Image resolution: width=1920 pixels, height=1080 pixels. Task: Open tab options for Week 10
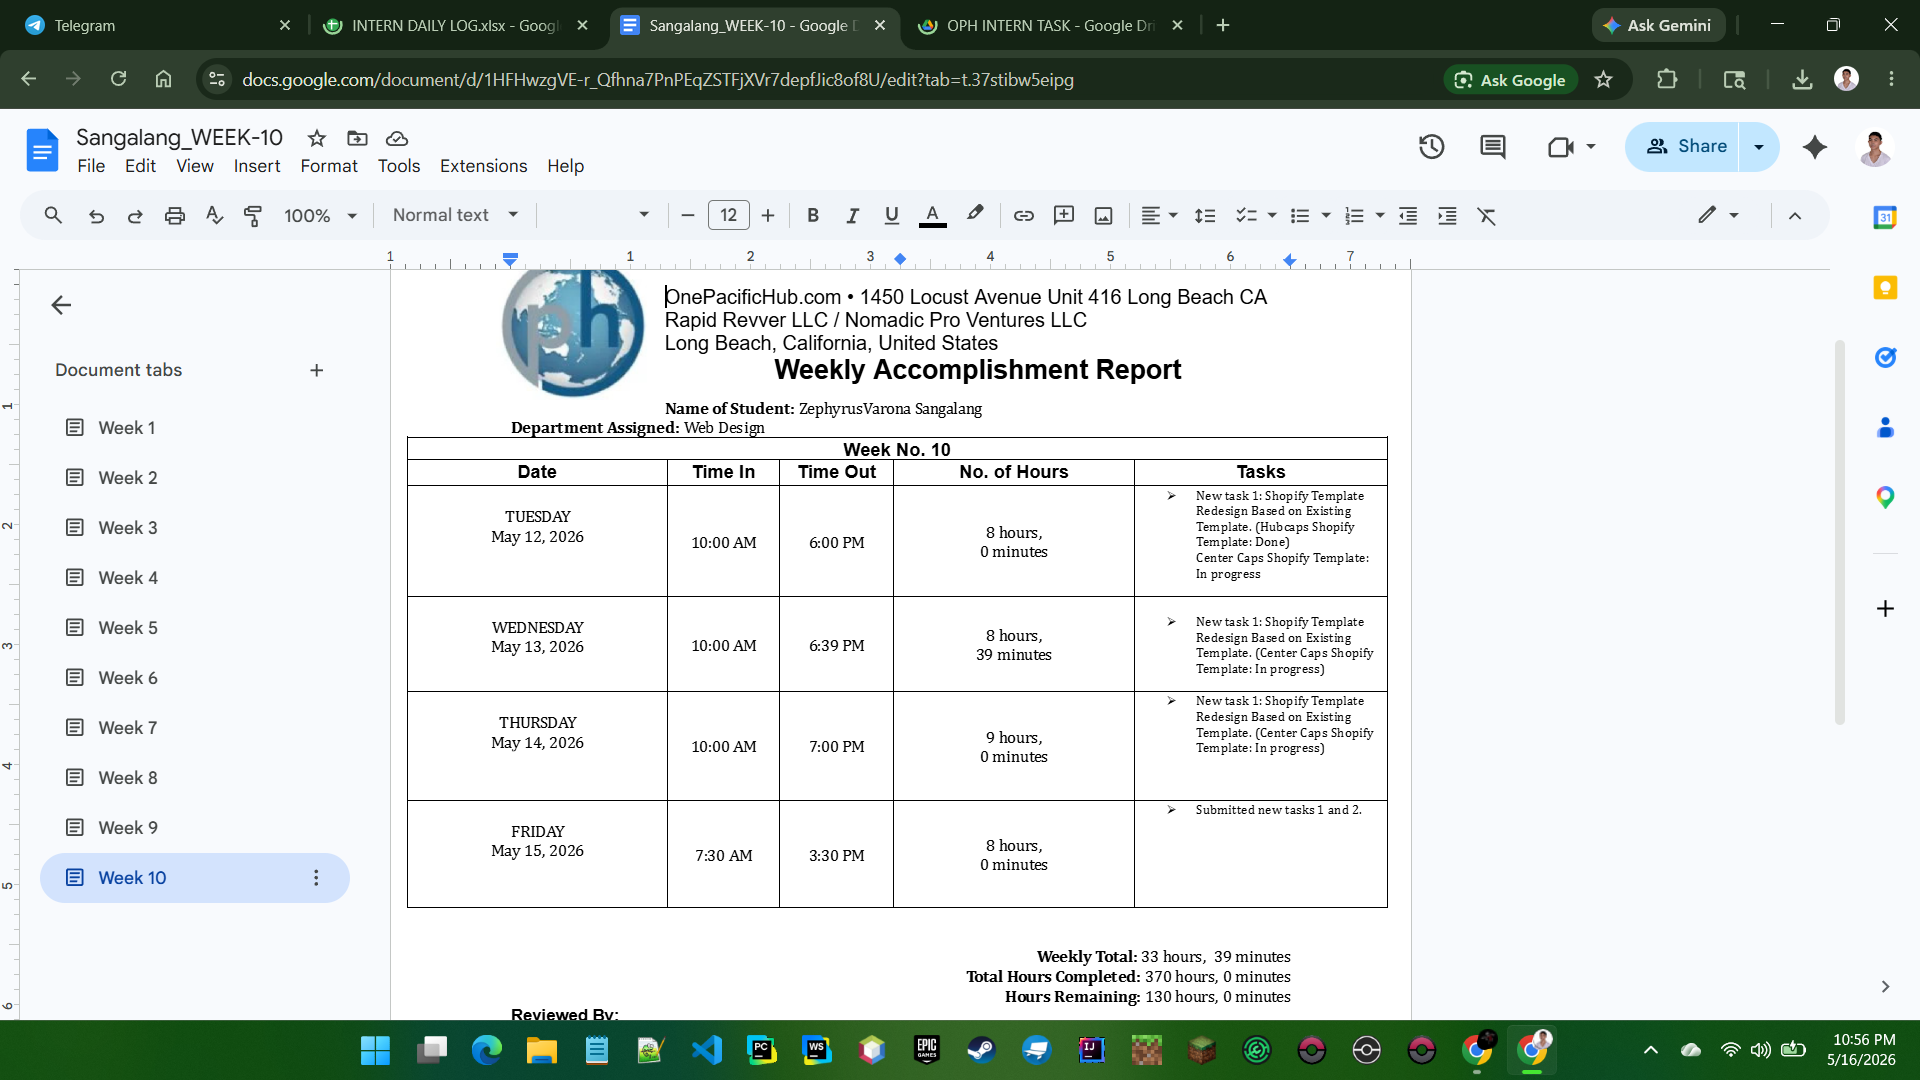[x=316, y=878]
